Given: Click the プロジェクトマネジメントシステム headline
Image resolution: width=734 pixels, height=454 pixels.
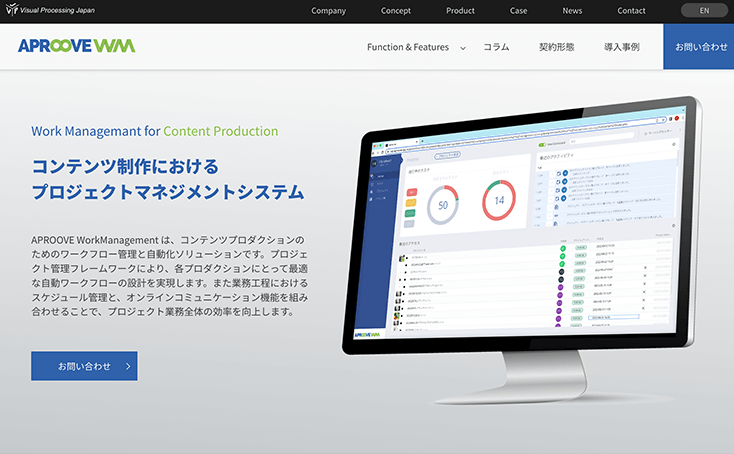Looking at the screenshot, I should point(167,192).
